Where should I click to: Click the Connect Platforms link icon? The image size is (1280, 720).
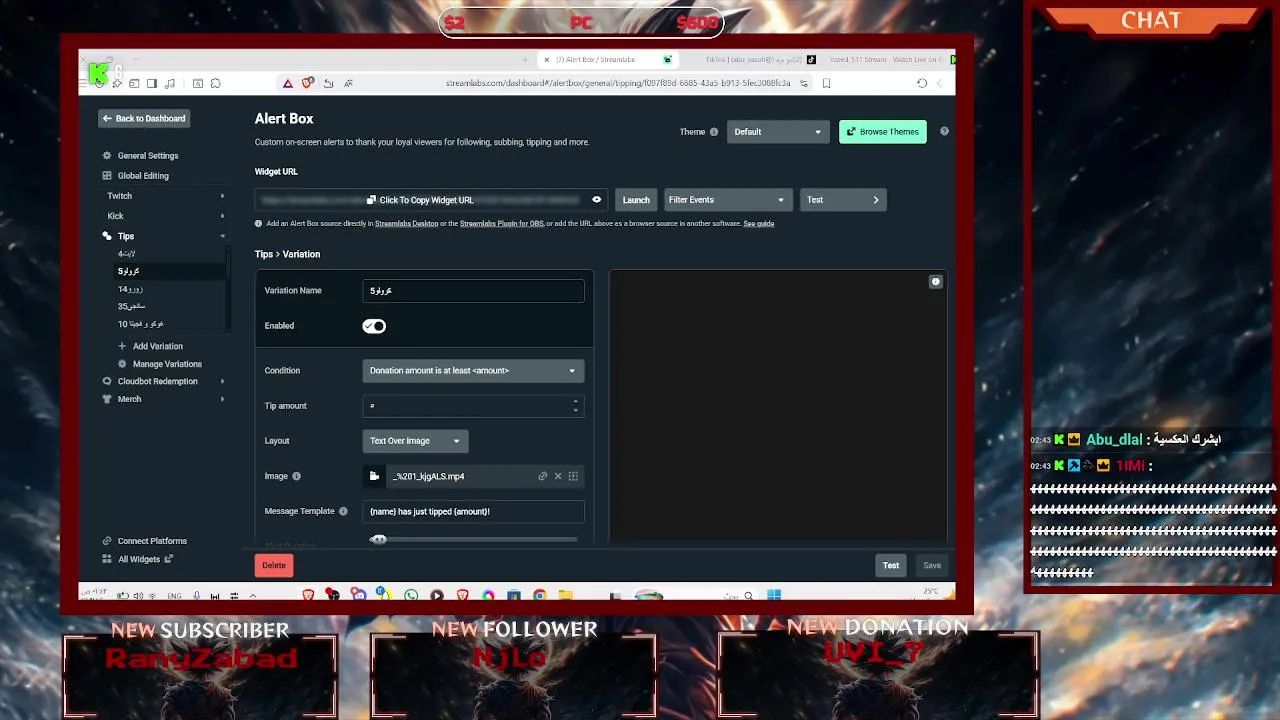[107, 541]
